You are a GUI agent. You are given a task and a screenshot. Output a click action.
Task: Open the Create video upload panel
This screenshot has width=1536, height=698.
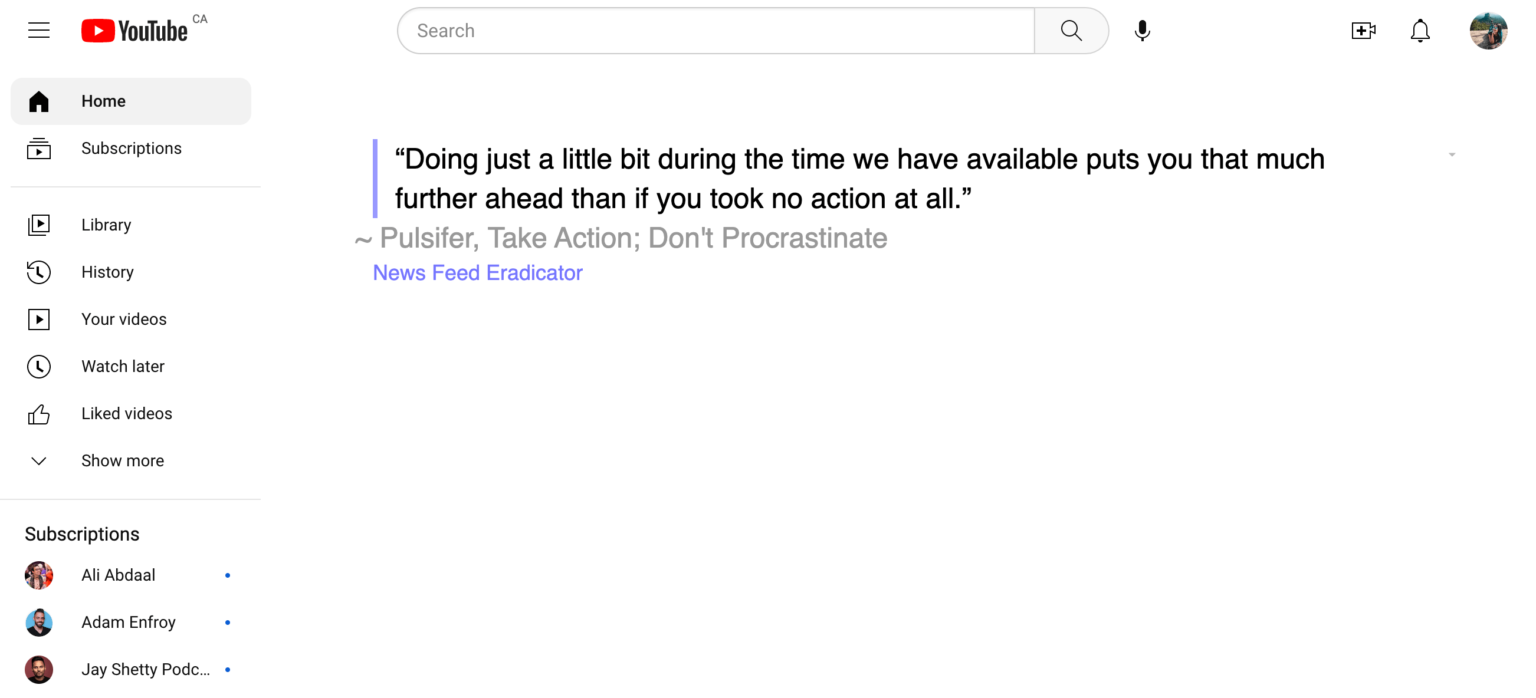pyautogui.click(x=1363, y=30)
